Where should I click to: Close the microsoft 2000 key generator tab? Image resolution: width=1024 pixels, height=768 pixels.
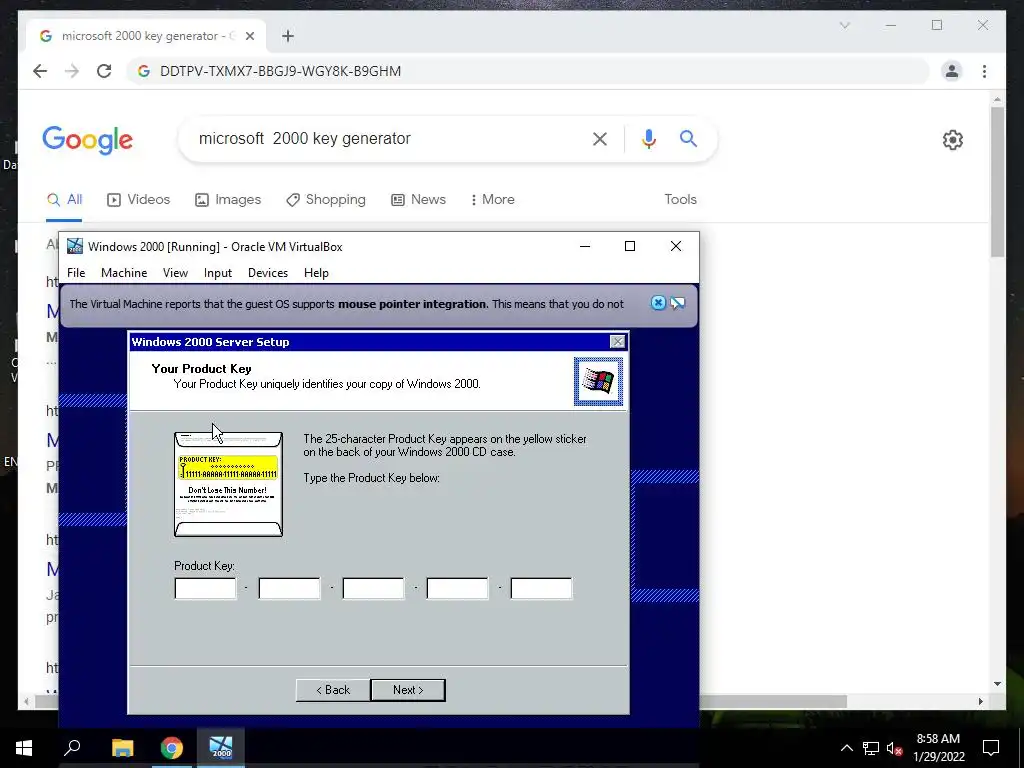pos(249,36)
